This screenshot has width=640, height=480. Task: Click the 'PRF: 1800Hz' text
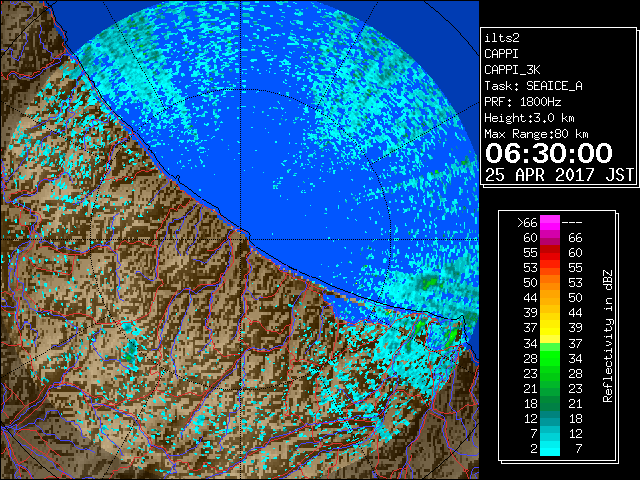point(522,102)
